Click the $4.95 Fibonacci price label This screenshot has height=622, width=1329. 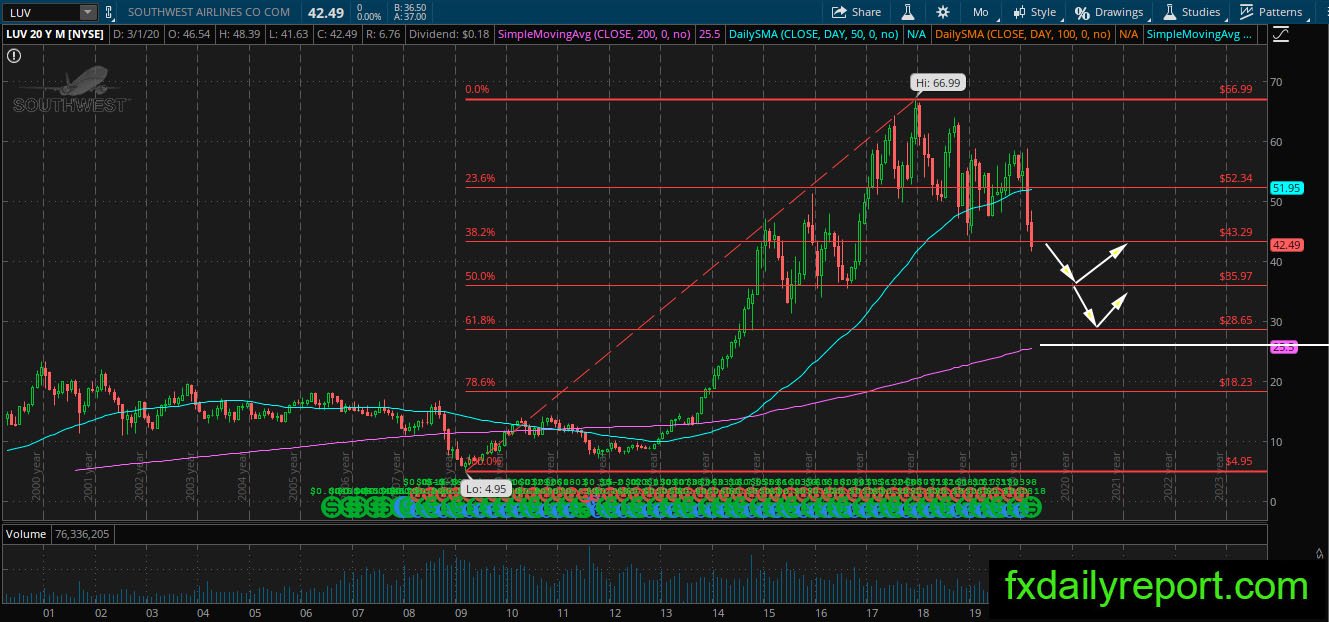pos(1239,462)
